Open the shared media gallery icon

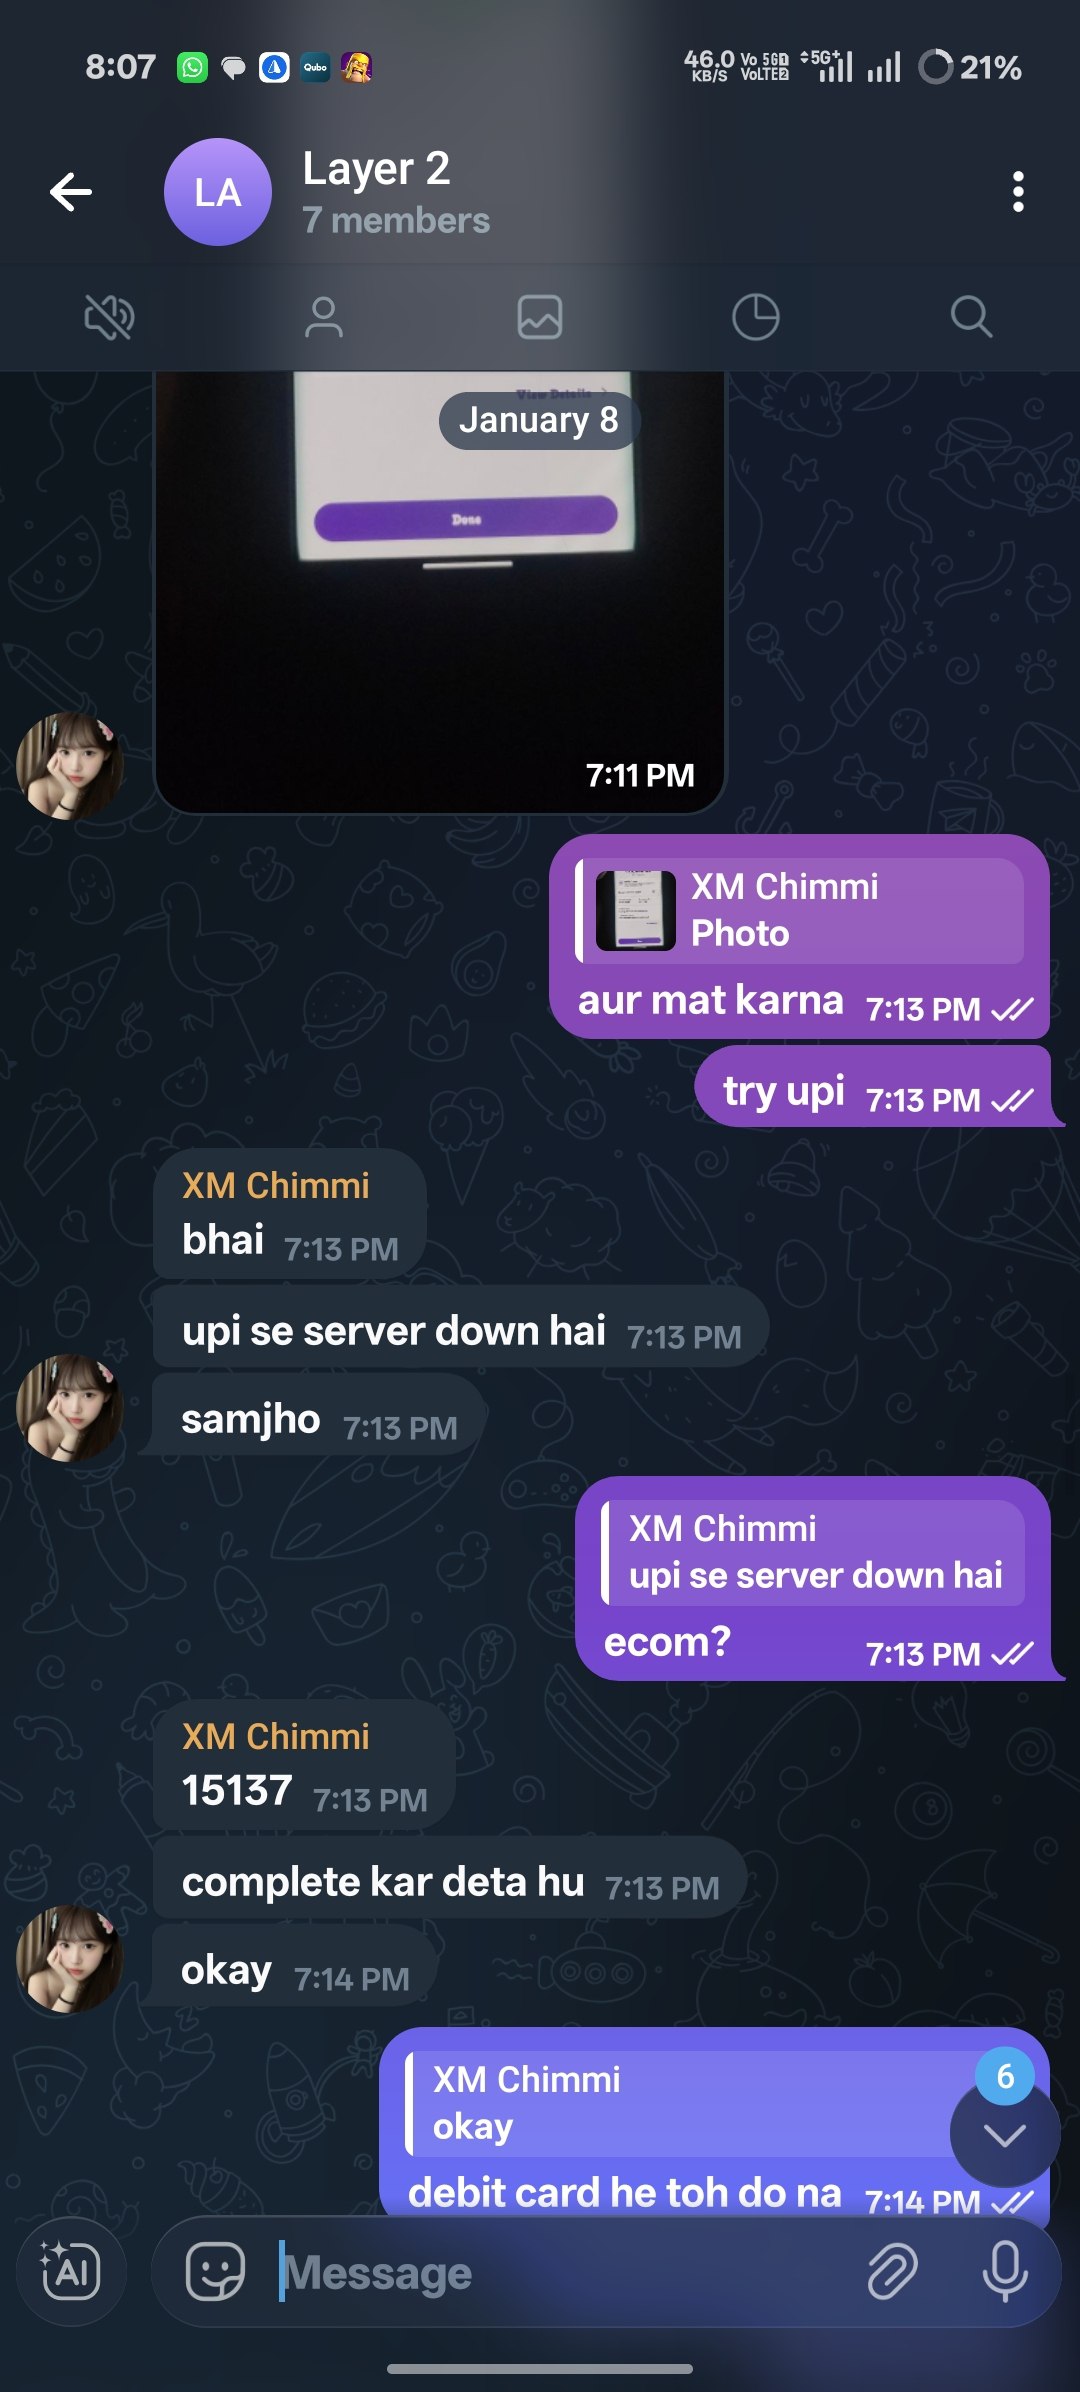point(540,318)
